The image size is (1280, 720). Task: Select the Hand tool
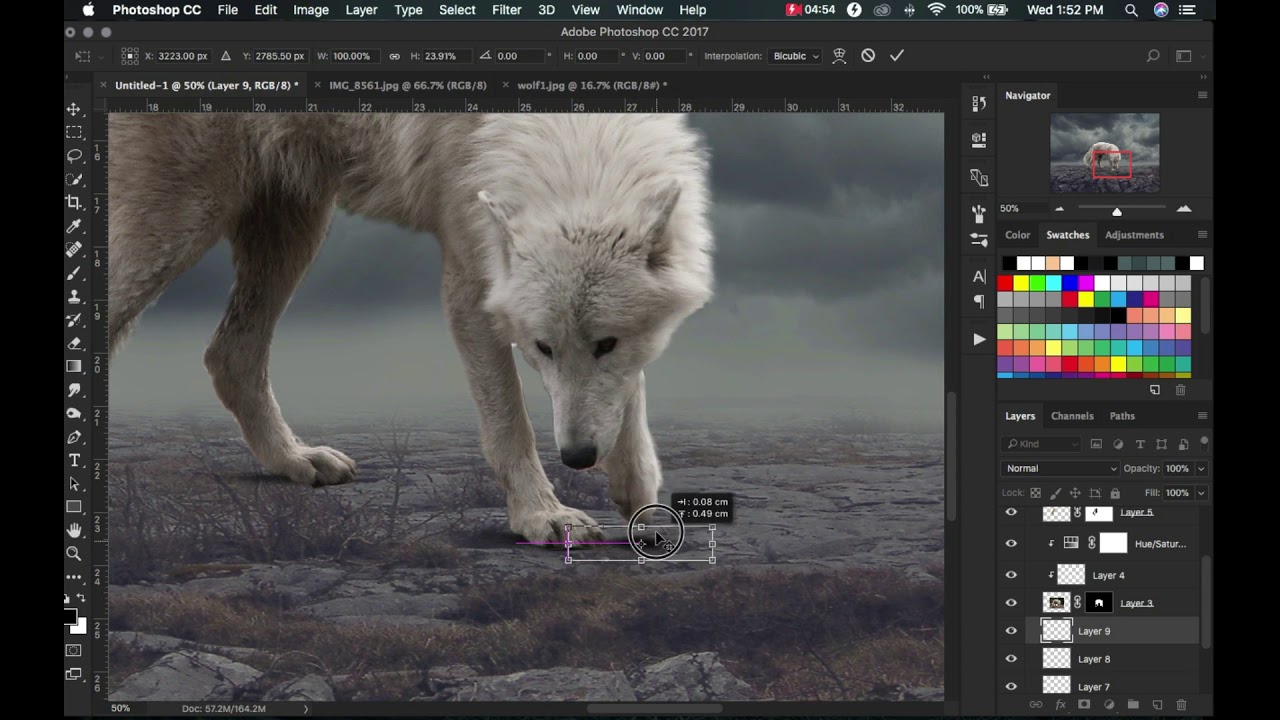click(x=74, y=530)
